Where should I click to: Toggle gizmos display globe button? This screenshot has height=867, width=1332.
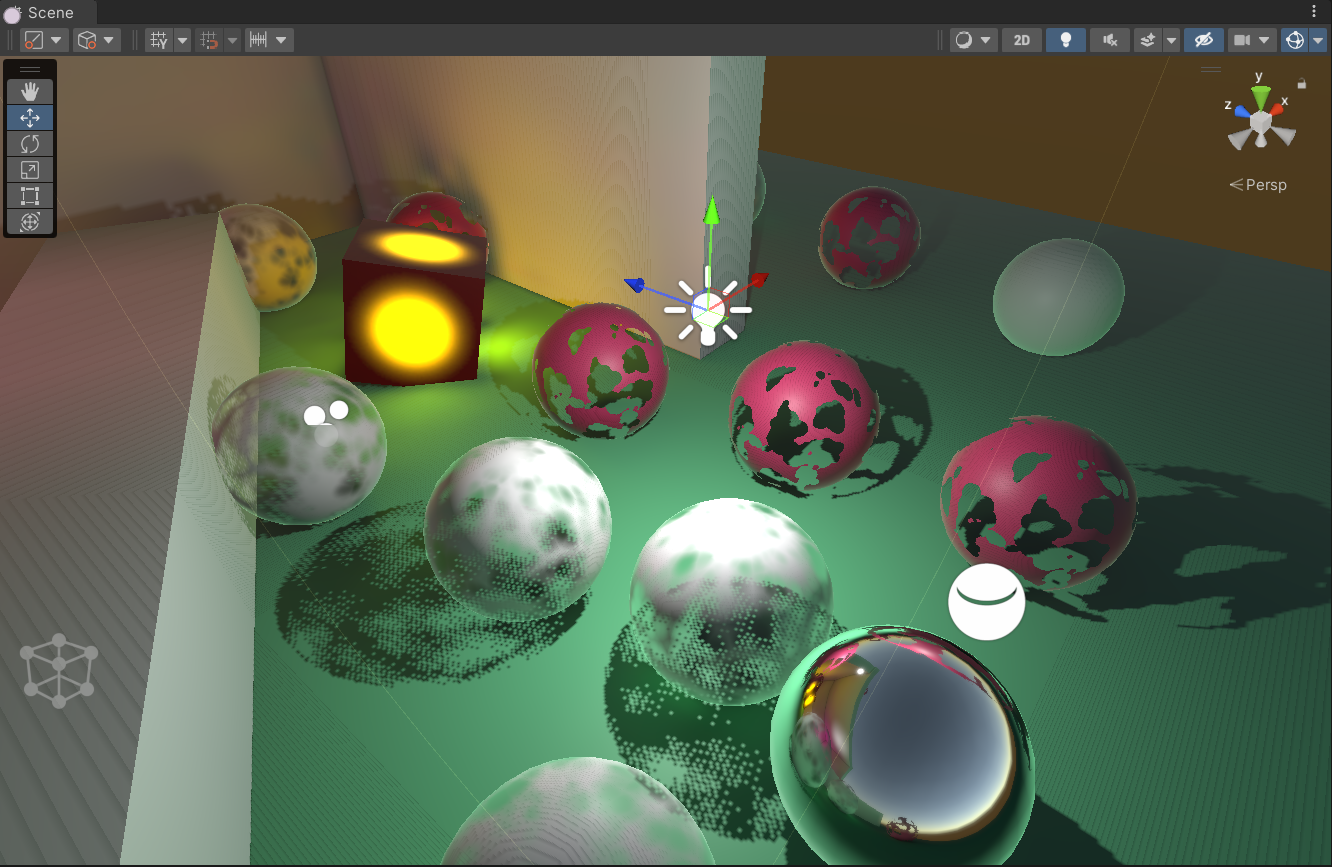[x=1294, y=40]
